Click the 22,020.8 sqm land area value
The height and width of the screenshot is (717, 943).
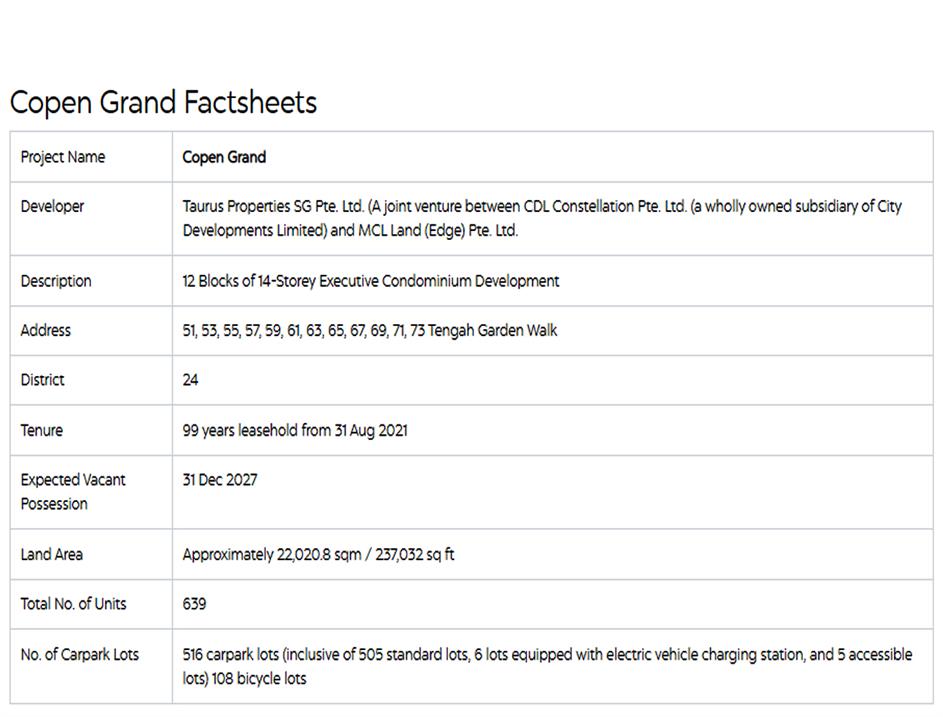coord(318,554)
